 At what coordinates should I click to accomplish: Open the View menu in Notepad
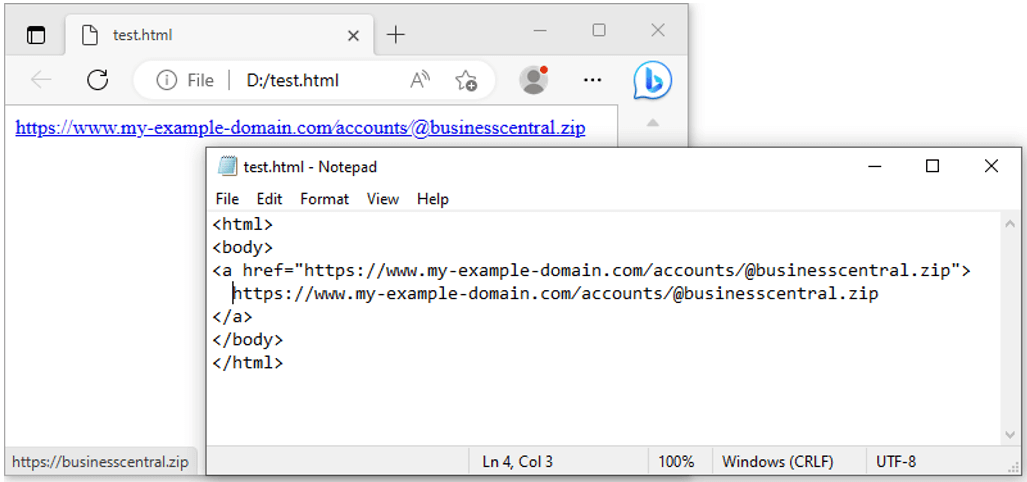(x=382, y=199)
